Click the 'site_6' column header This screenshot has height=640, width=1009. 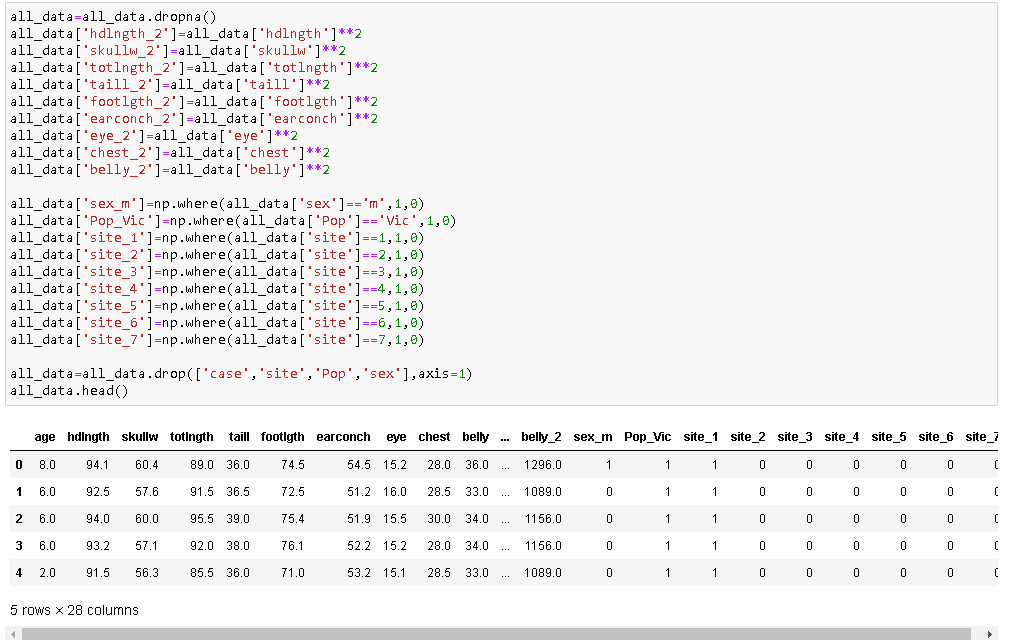[x=936, y=437]
